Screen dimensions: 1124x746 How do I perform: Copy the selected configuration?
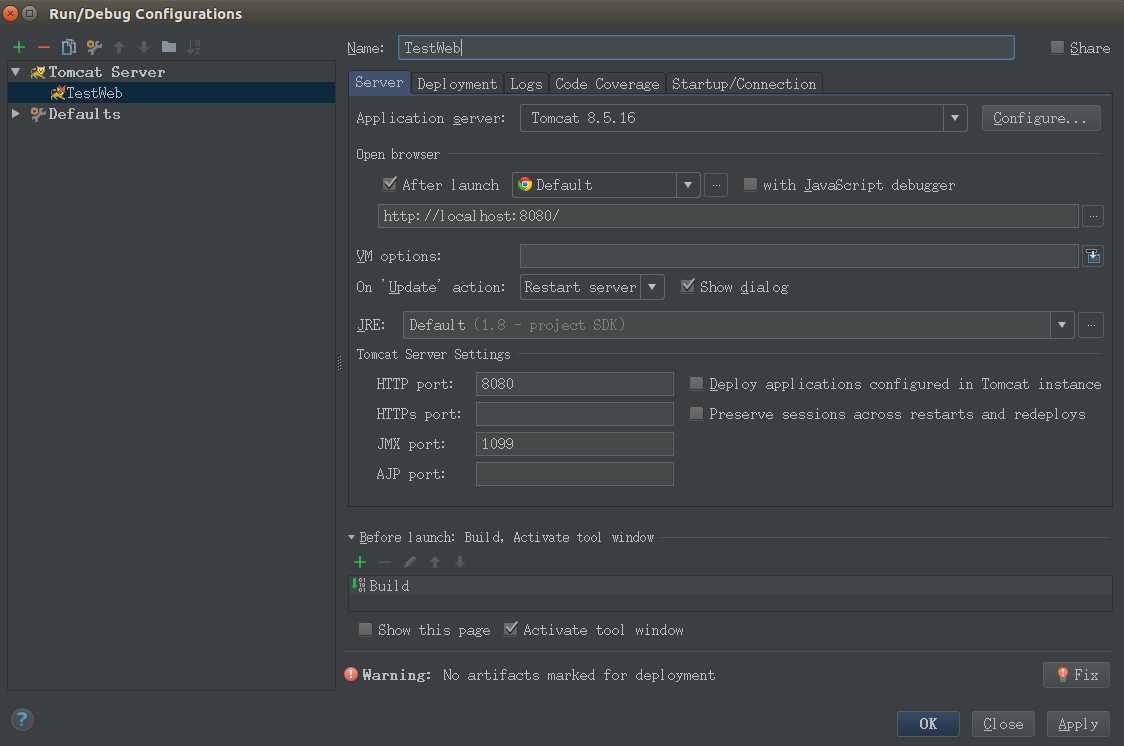point(69,47)
